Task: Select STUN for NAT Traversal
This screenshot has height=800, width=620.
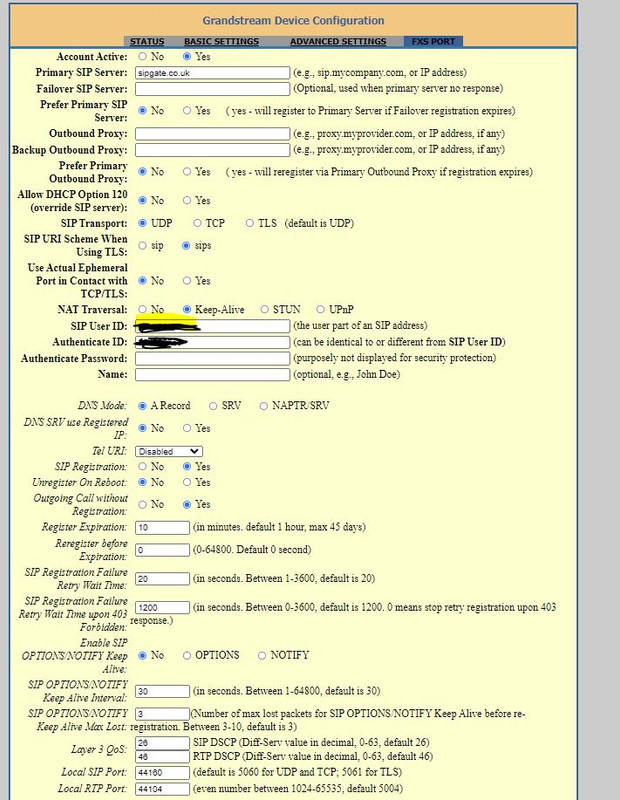Action: (x=264, y=310)
